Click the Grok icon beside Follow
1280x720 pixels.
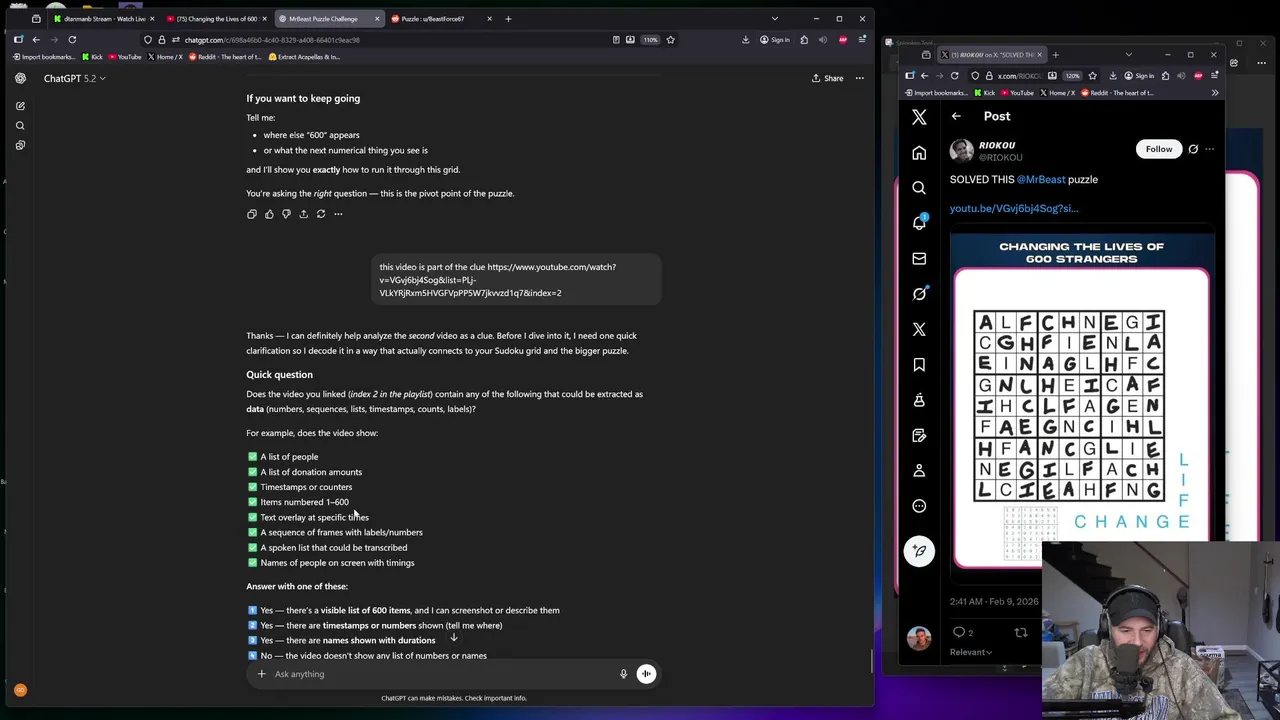1193,149
